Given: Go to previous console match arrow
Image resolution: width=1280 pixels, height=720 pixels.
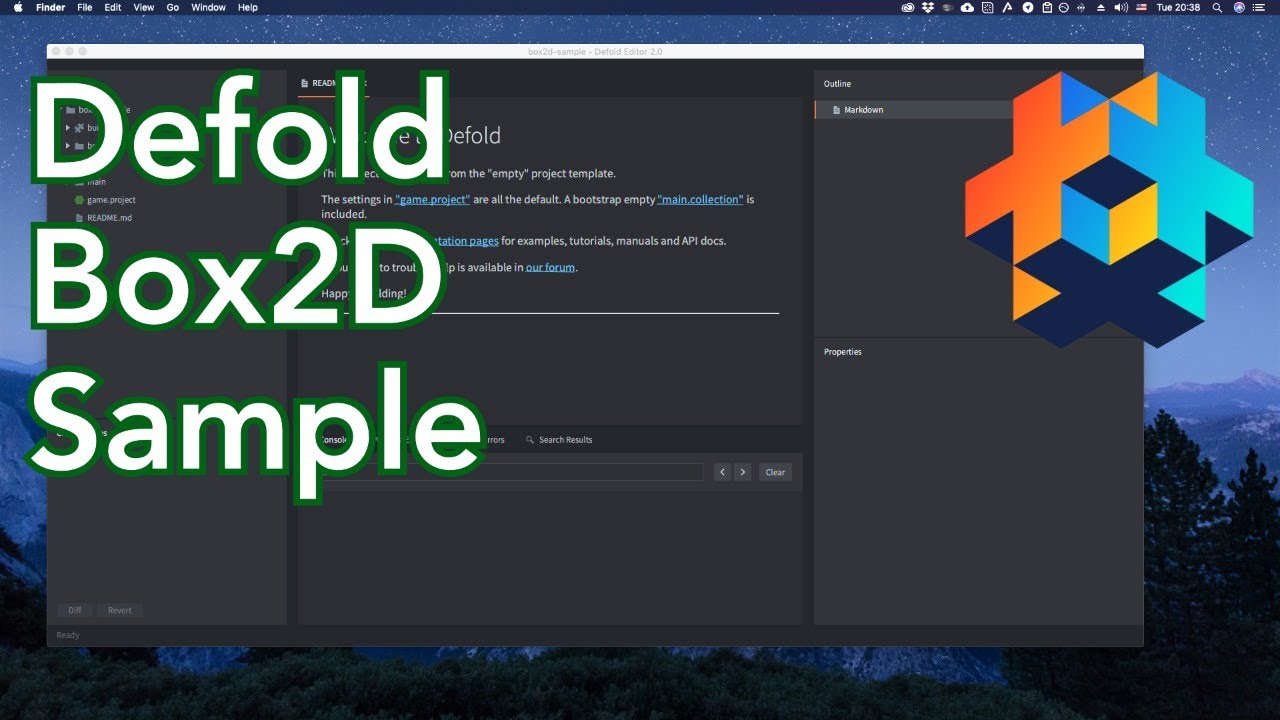Looking at the screenshot, I should pos(722,472).
